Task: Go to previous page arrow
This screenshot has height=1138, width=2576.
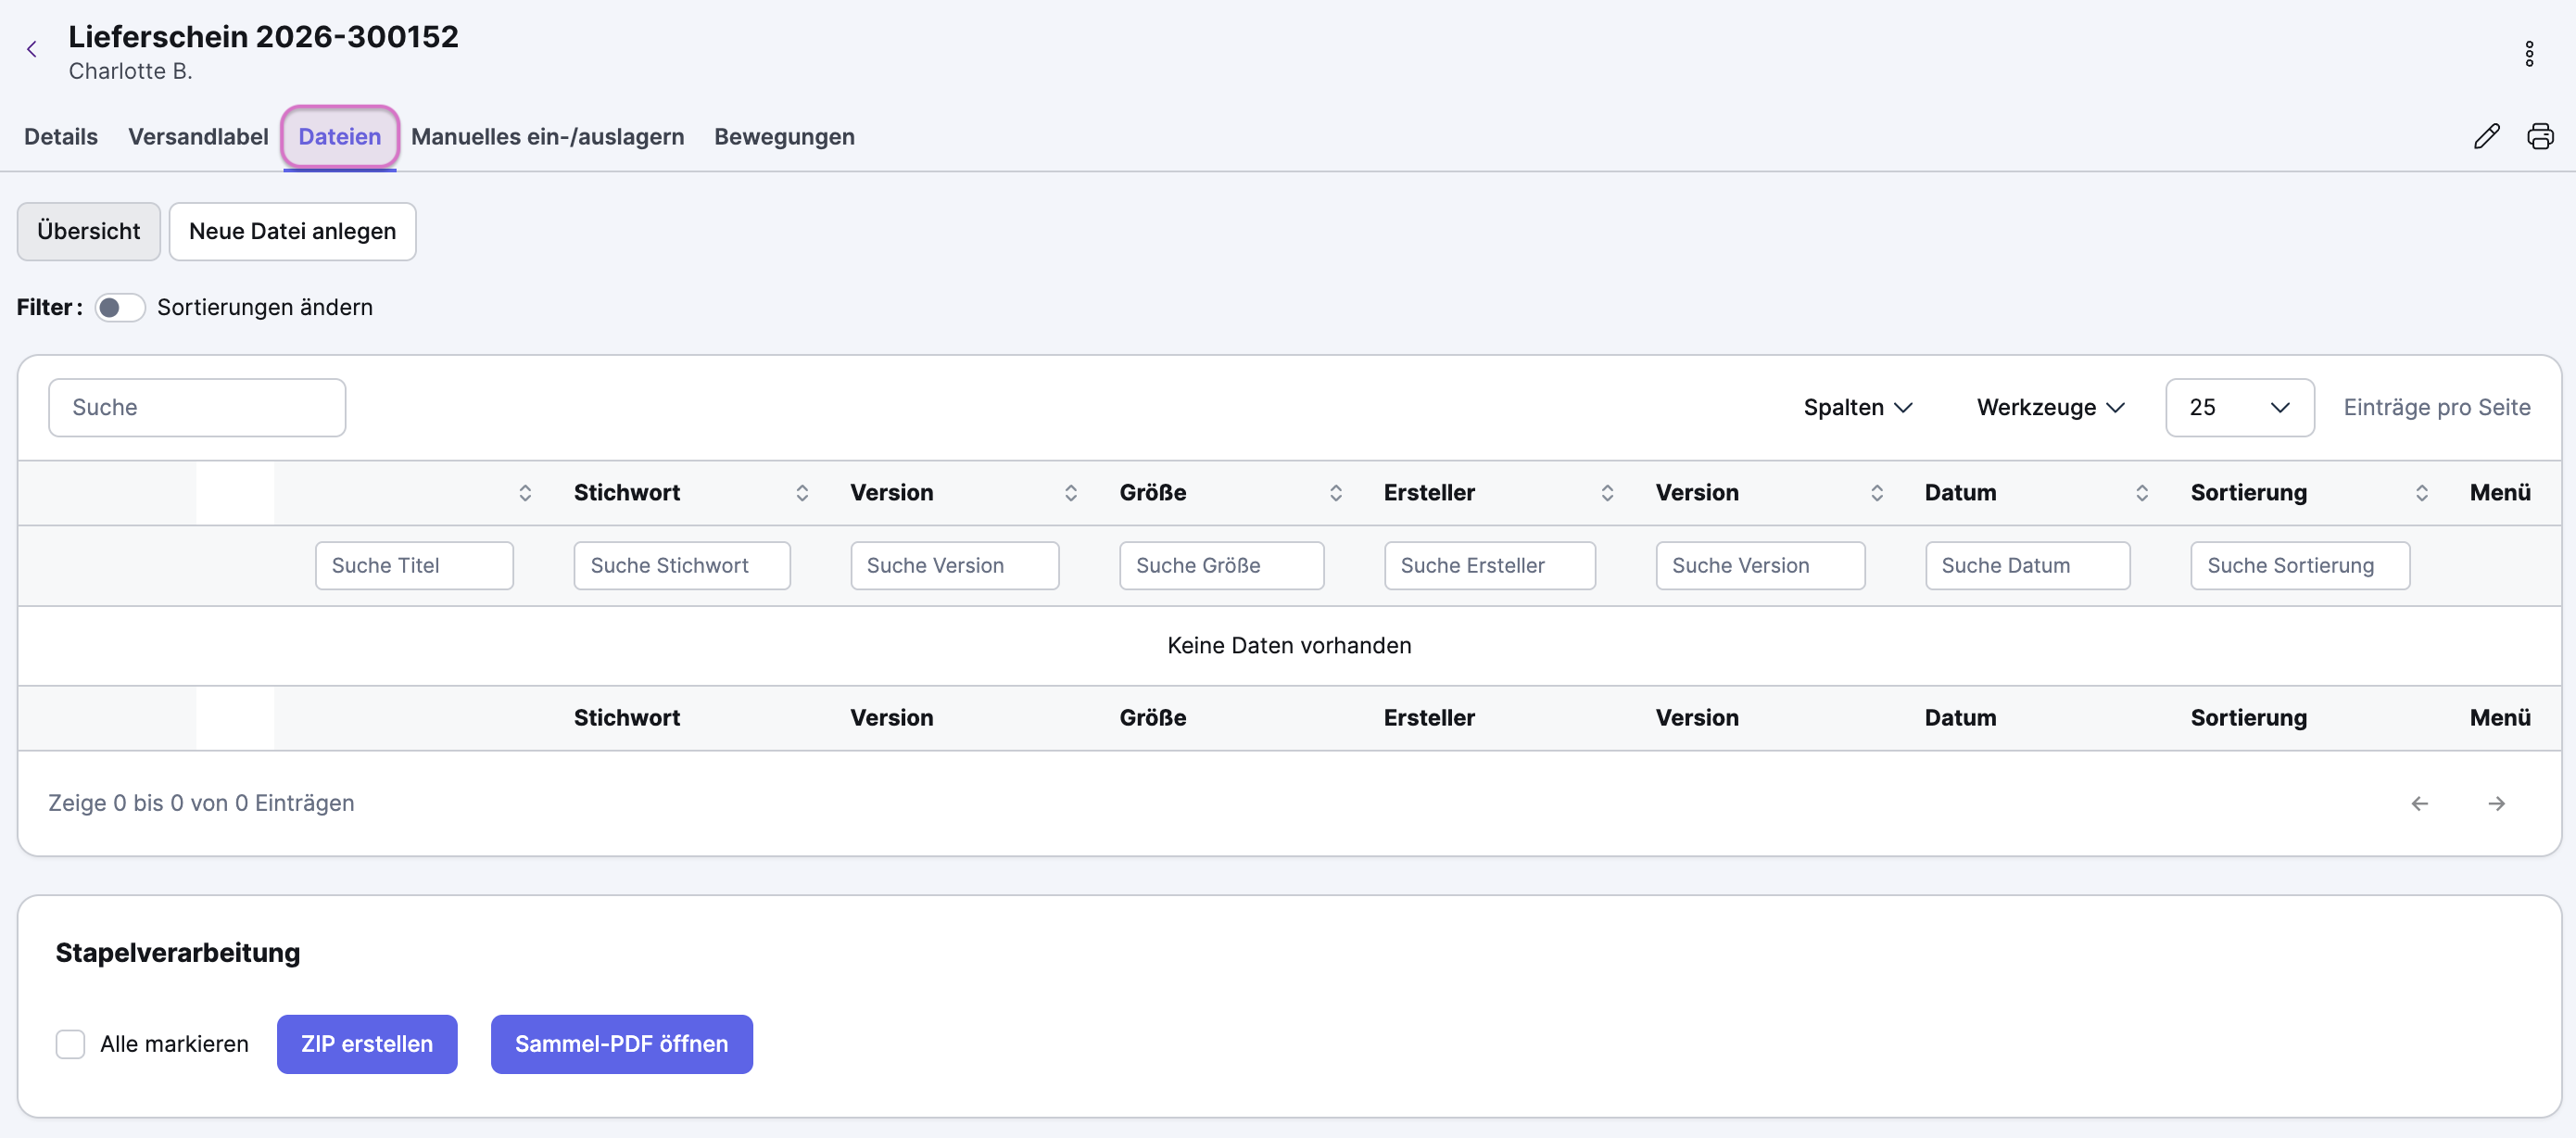Action: [2419, 803]
